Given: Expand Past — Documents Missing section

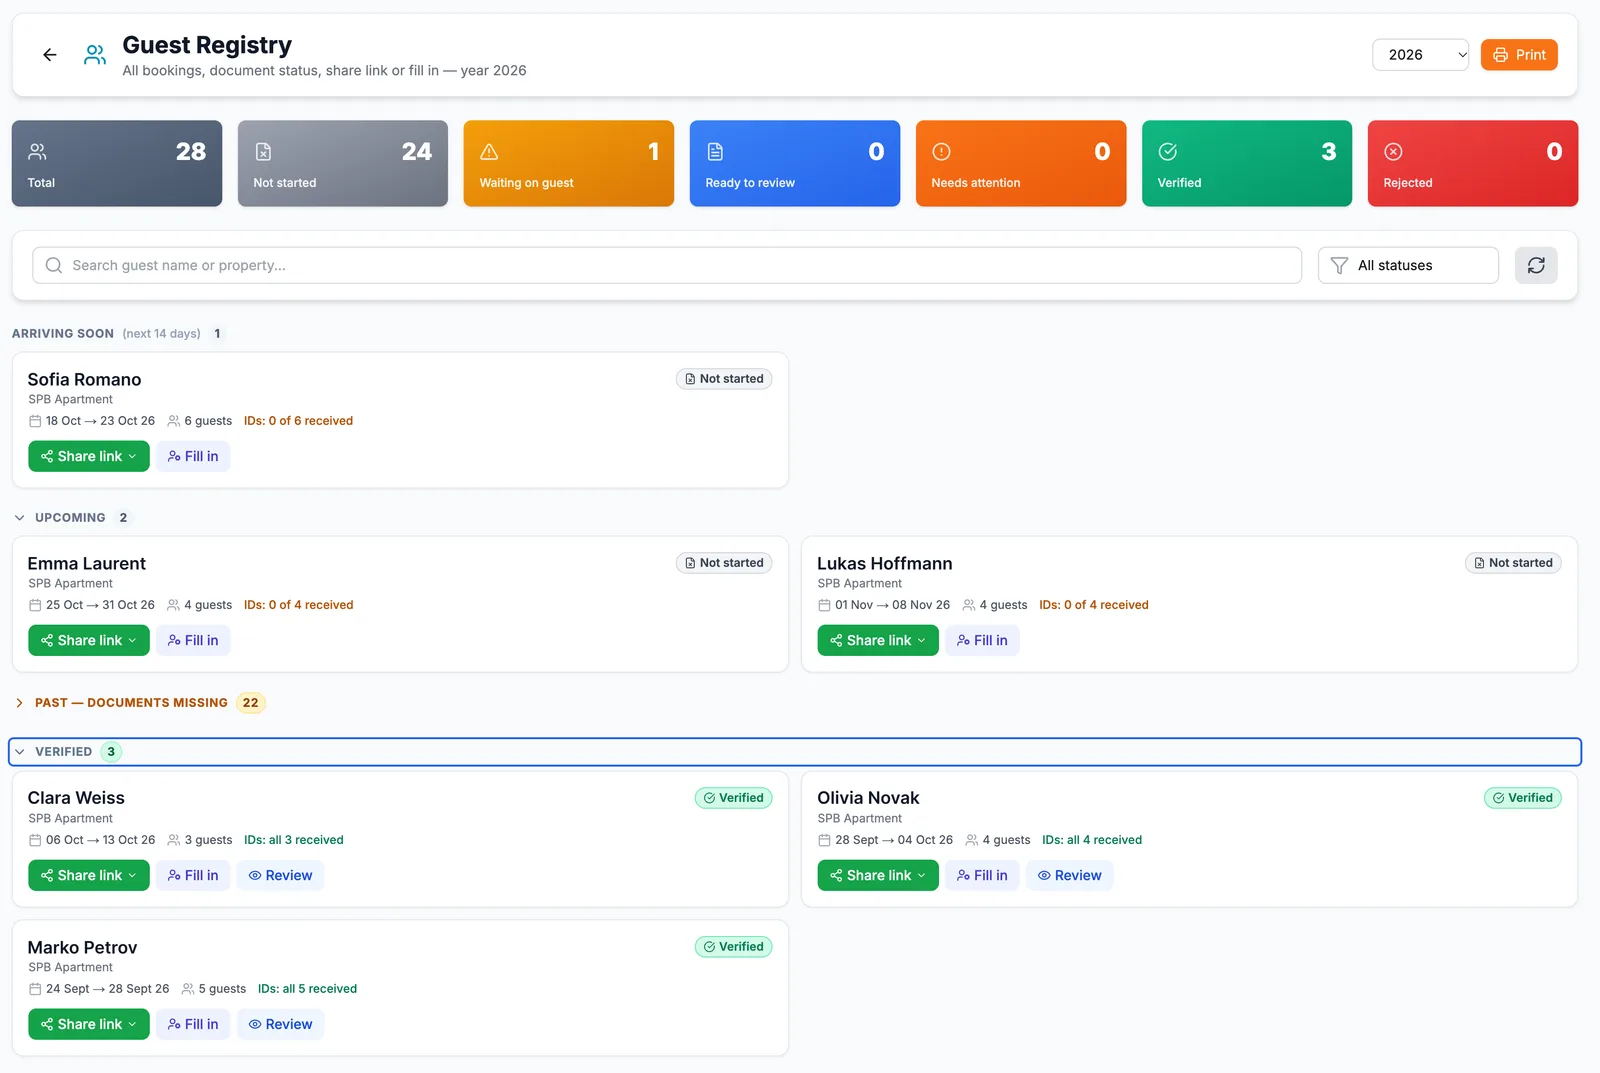Looking at the screenshot, I should 19,703.
